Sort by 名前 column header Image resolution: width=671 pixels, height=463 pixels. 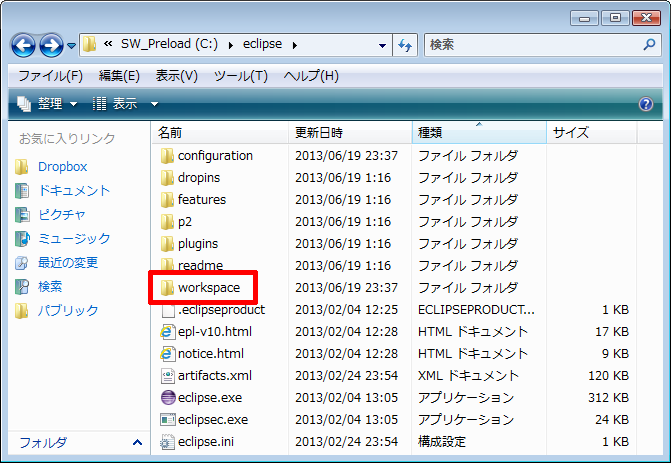(x=220, y=133)
